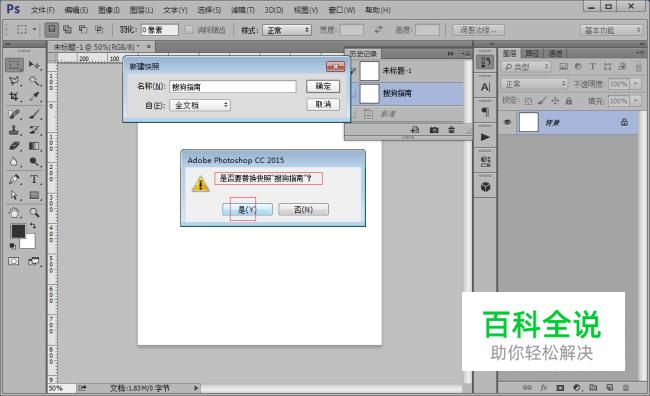Screen dimensions: 650x396
Task: Click the add layer style fx icon
Action: click(543, 388)
